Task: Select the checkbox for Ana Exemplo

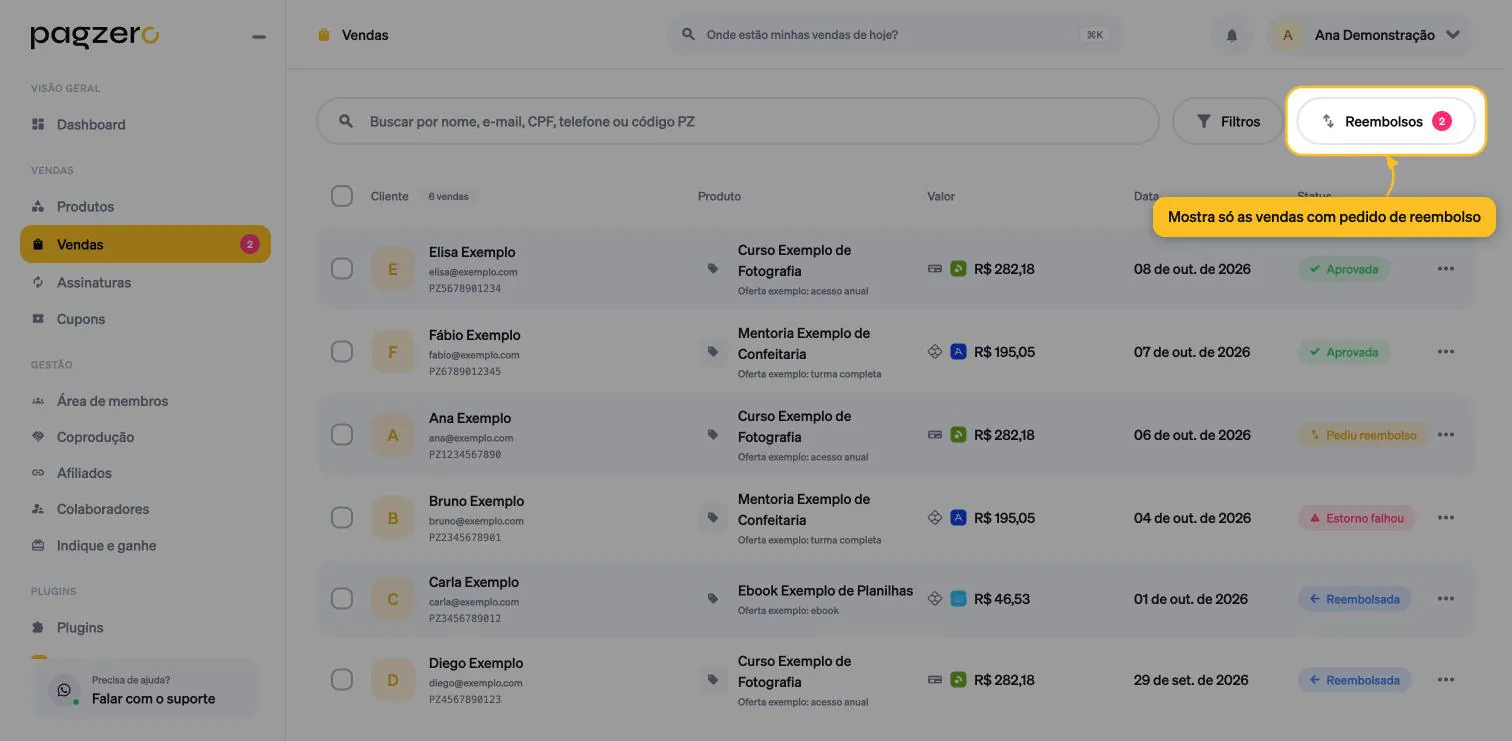Action: coord(342,435)
